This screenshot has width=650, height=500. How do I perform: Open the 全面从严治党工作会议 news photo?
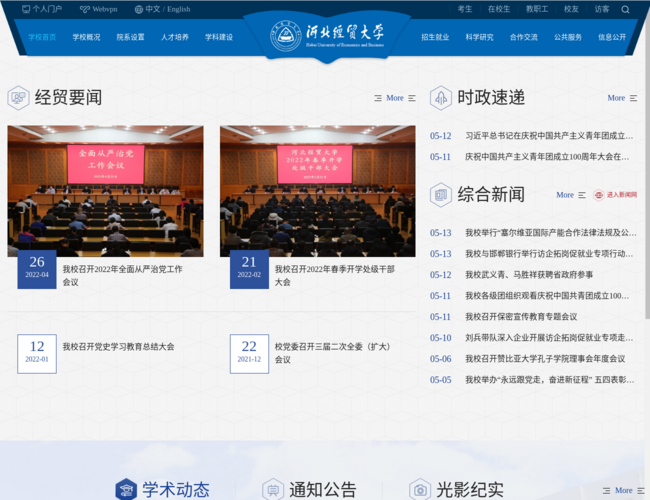pos(105,190)
